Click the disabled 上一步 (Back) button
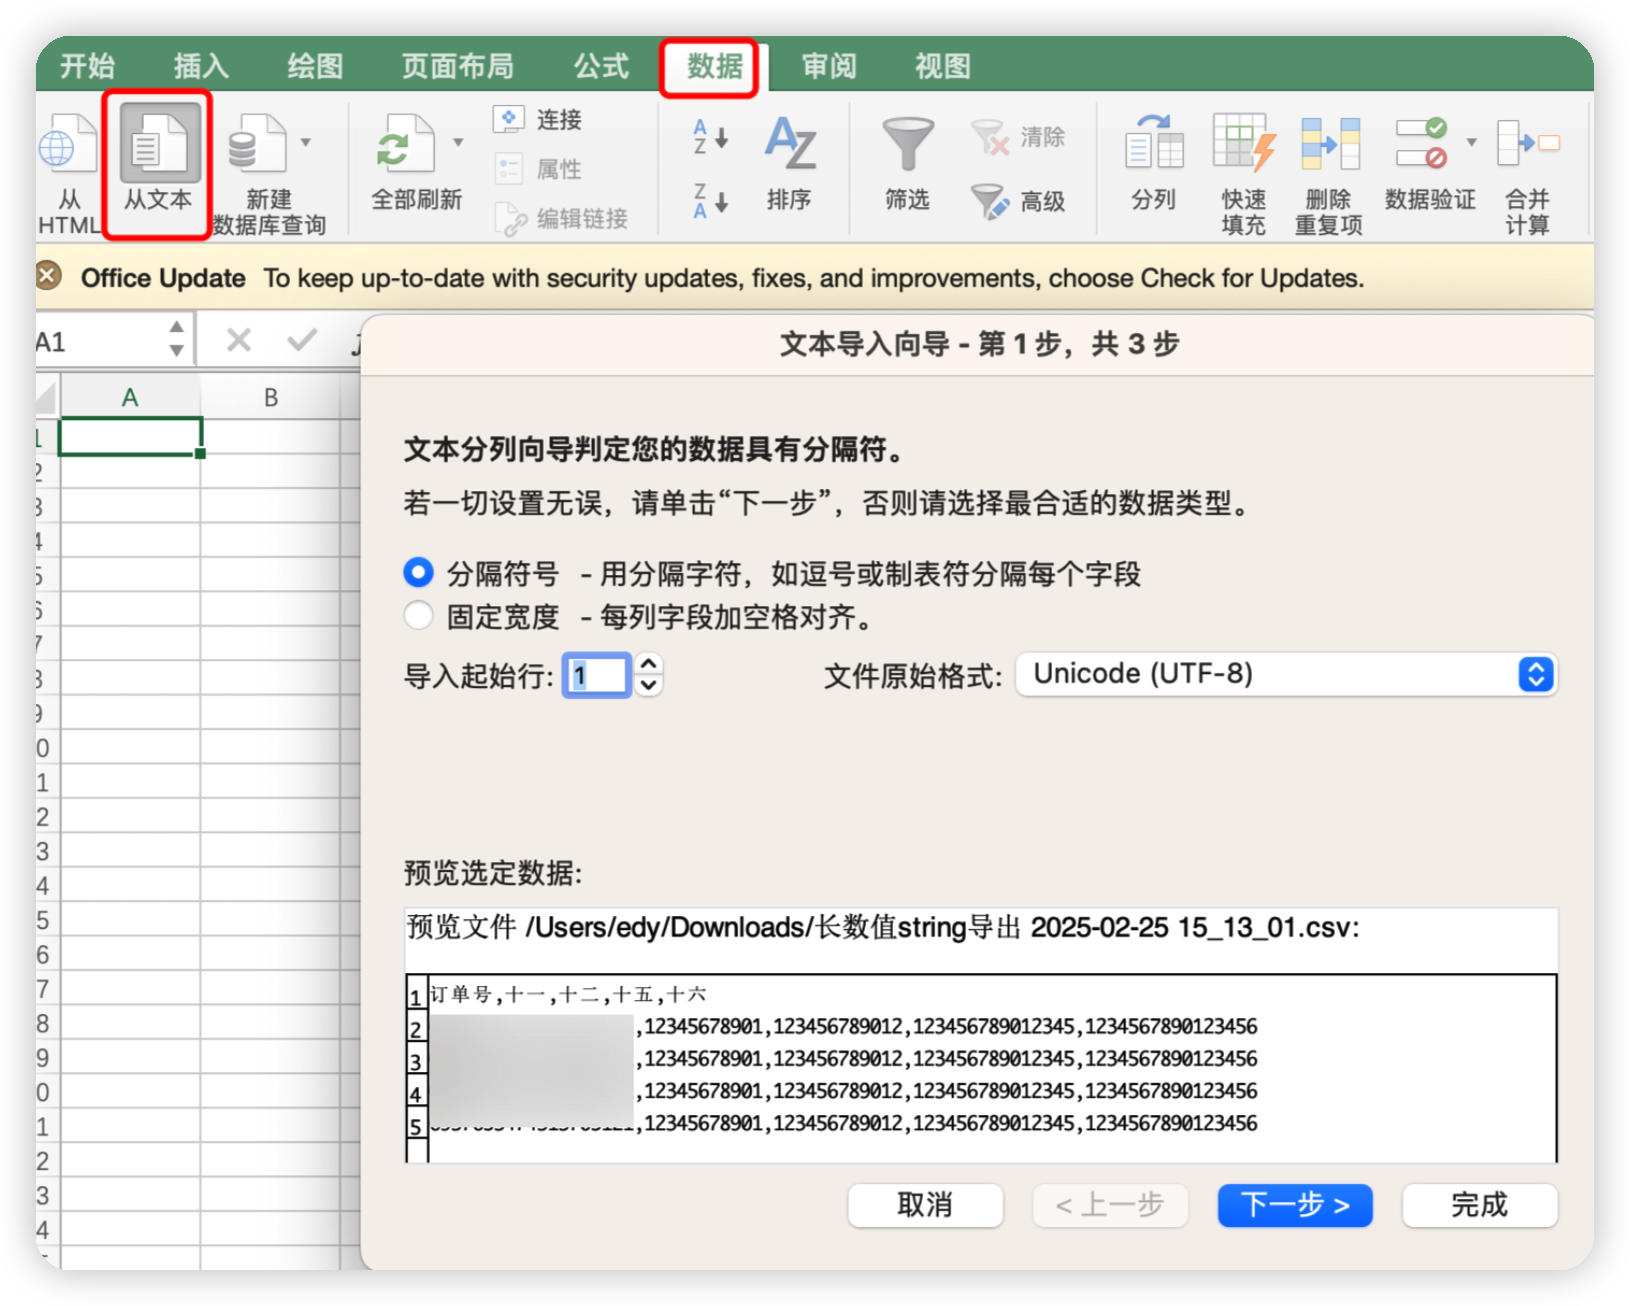Viewport: 1630px width, 1306px height. click(1110, 1205)
